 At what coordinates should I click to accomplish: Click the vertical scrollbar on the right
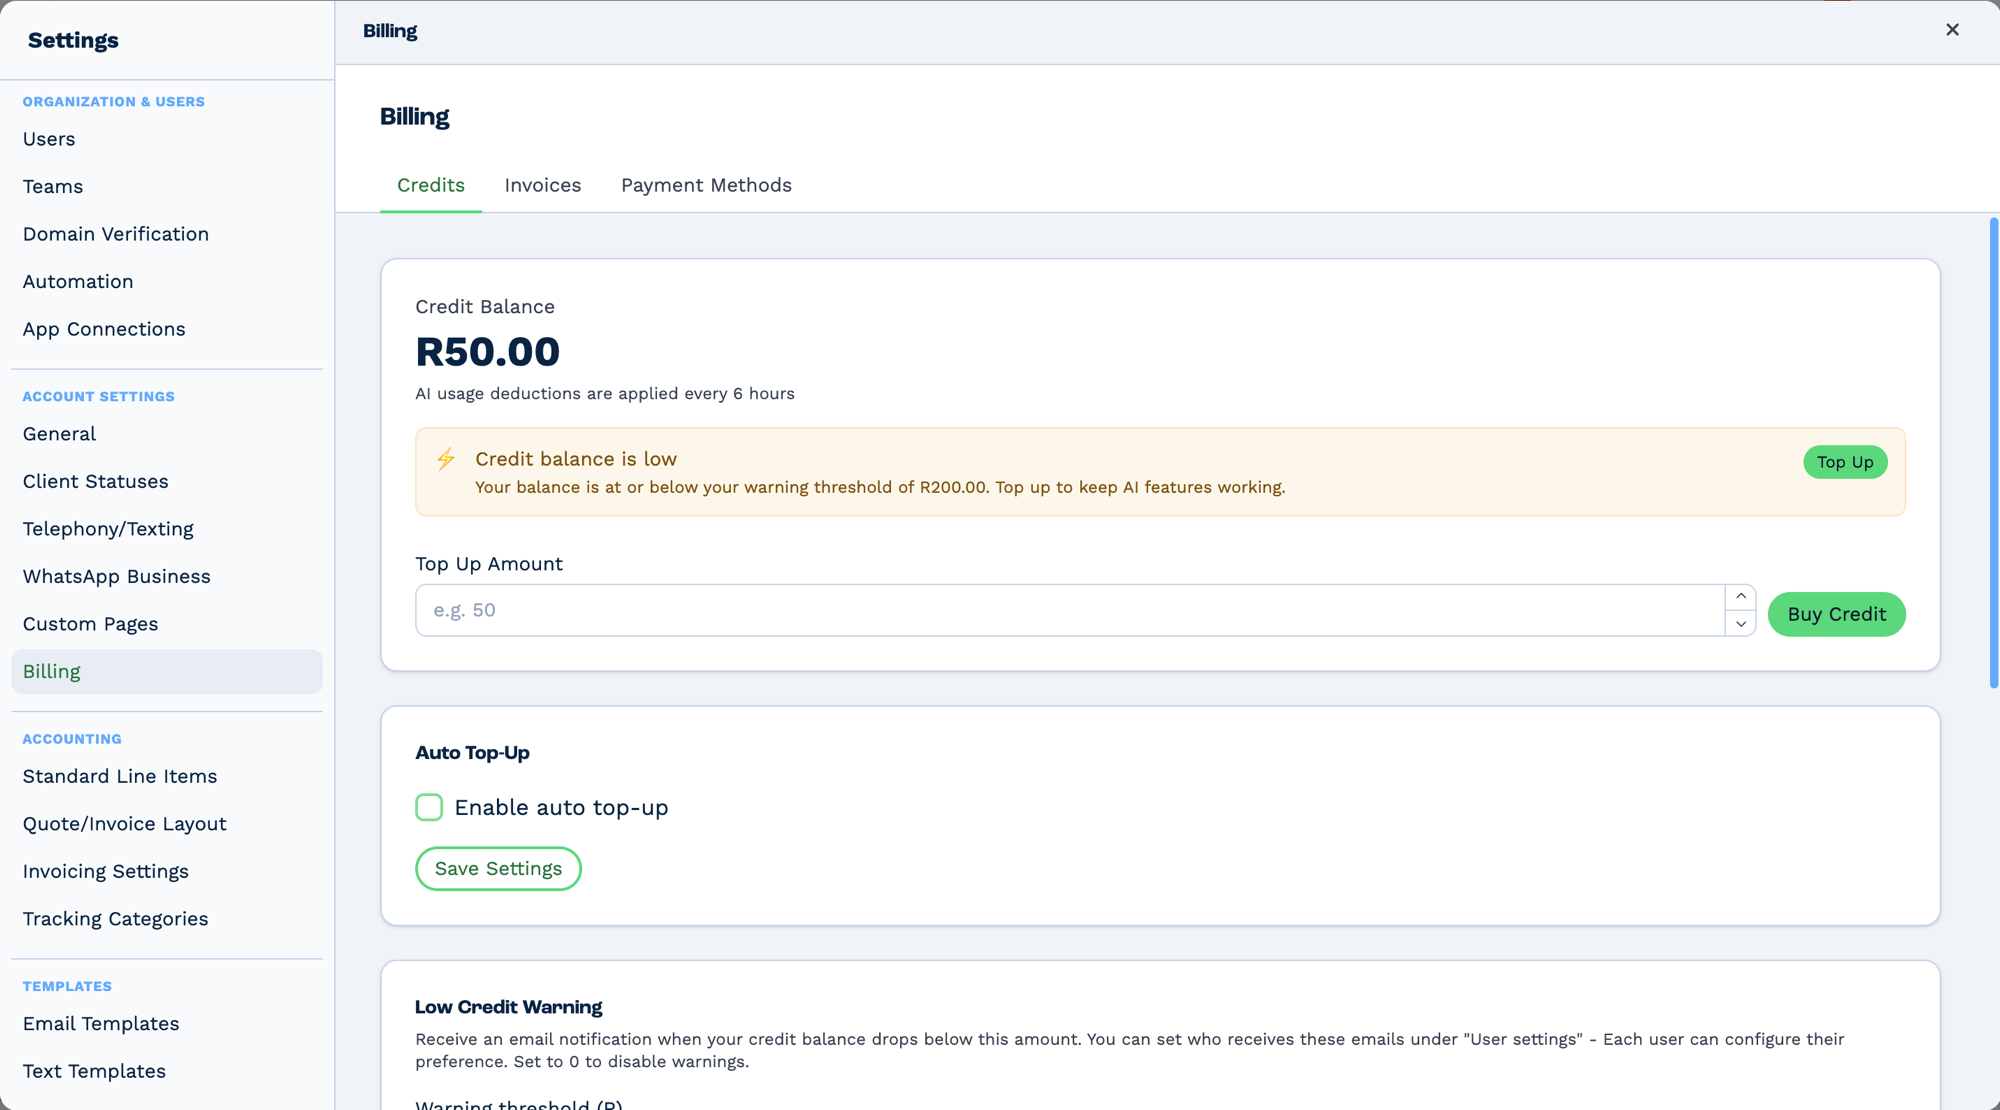point(1993,452)
